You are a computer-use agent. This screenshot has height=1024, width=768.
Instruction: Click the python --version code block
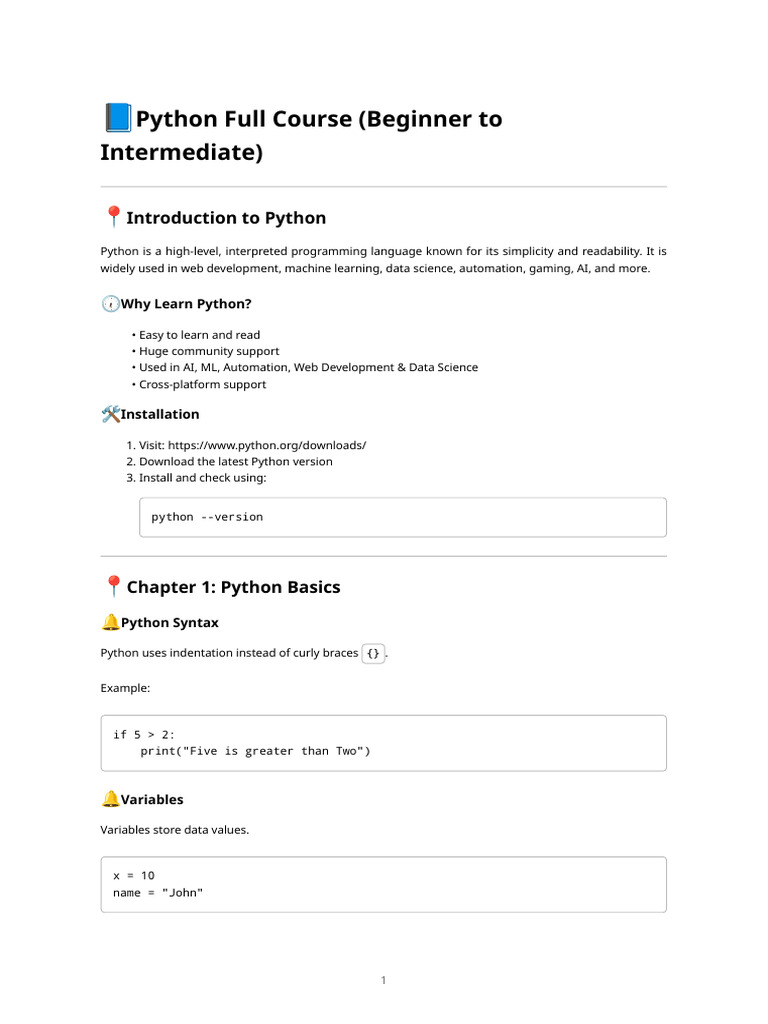[x=402, y=517]
